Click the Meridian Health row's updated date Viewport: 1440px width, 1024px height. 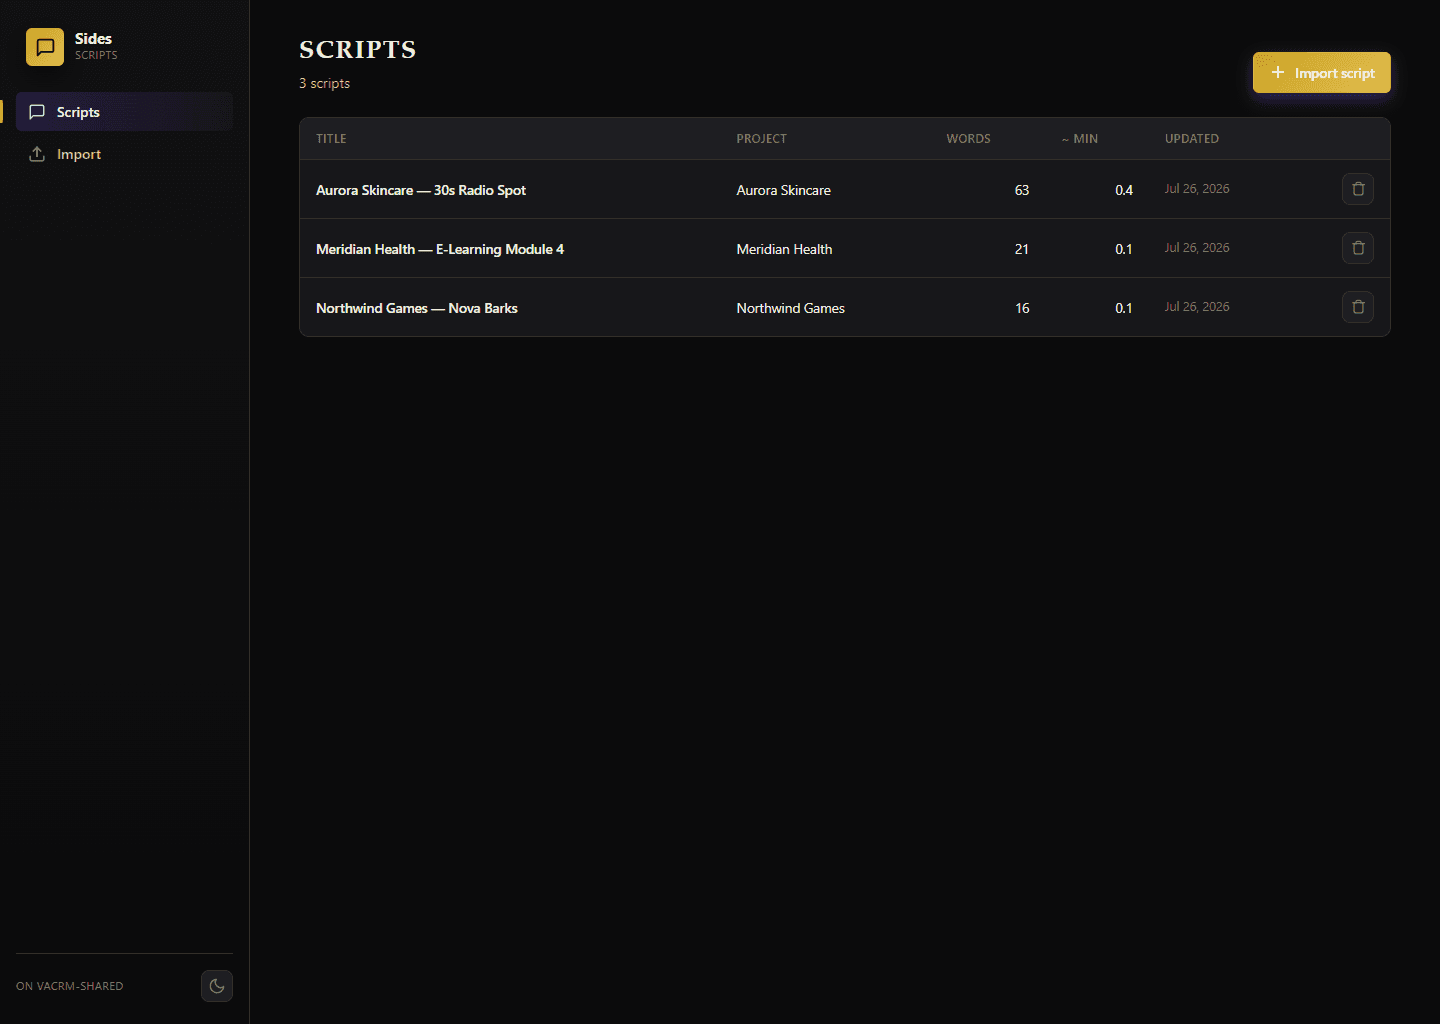tap(1197, 248)
